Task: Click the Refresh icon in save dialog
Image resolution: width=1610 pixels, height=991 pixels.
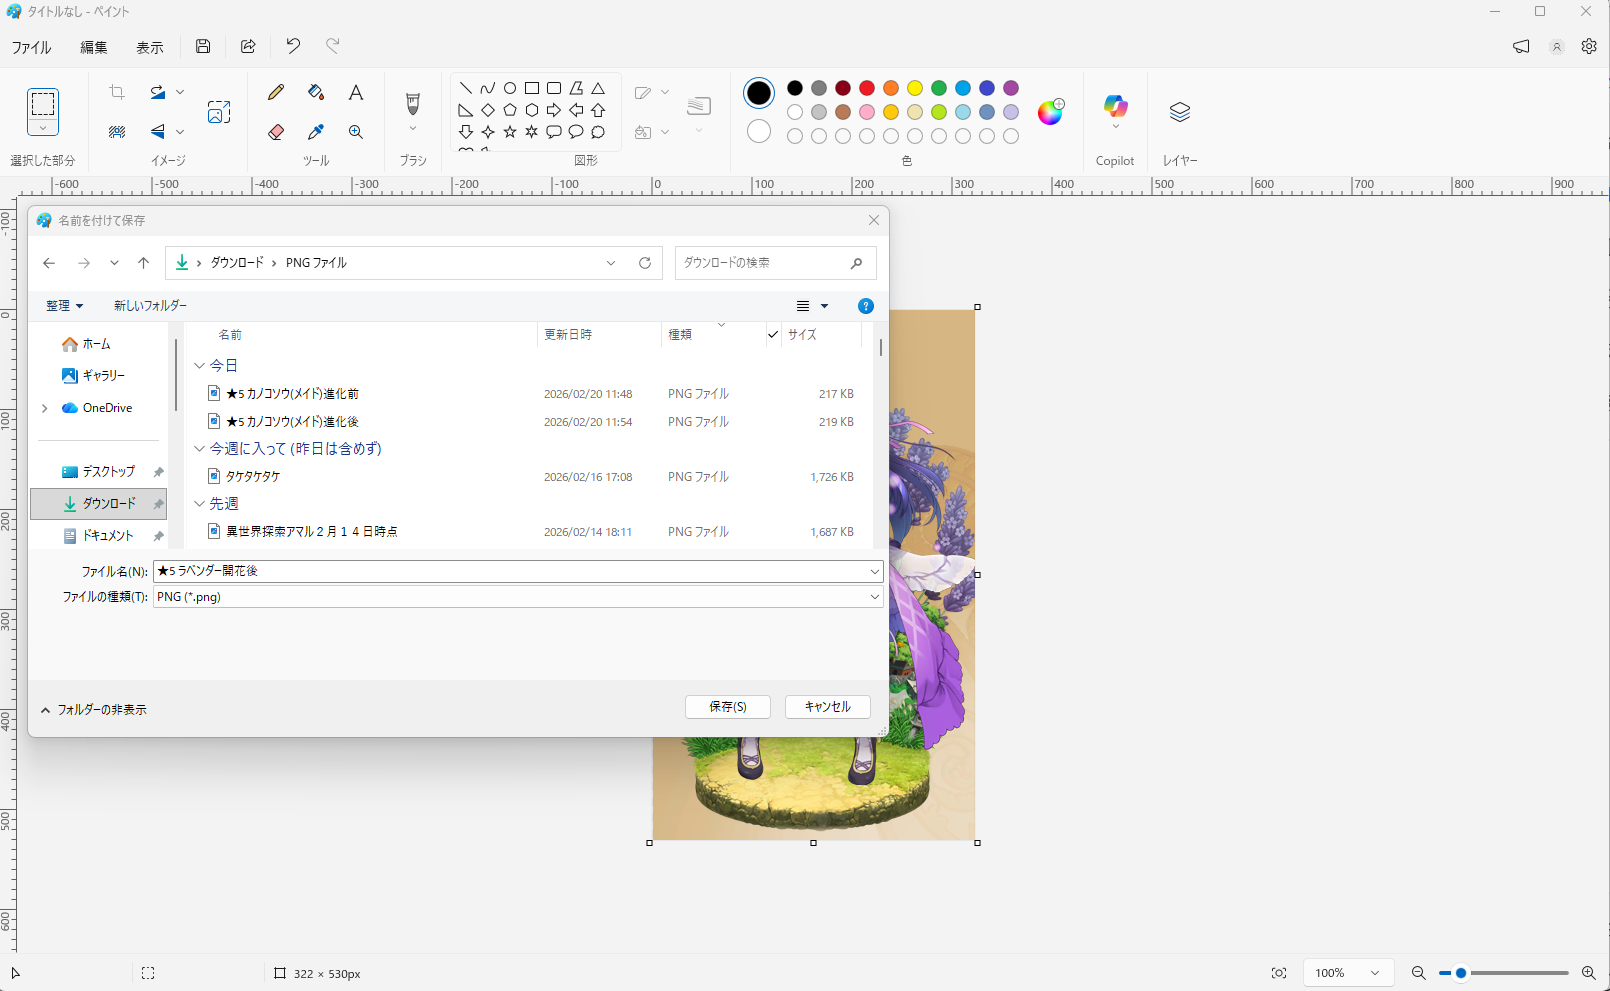Action: [x=645, y=263]
